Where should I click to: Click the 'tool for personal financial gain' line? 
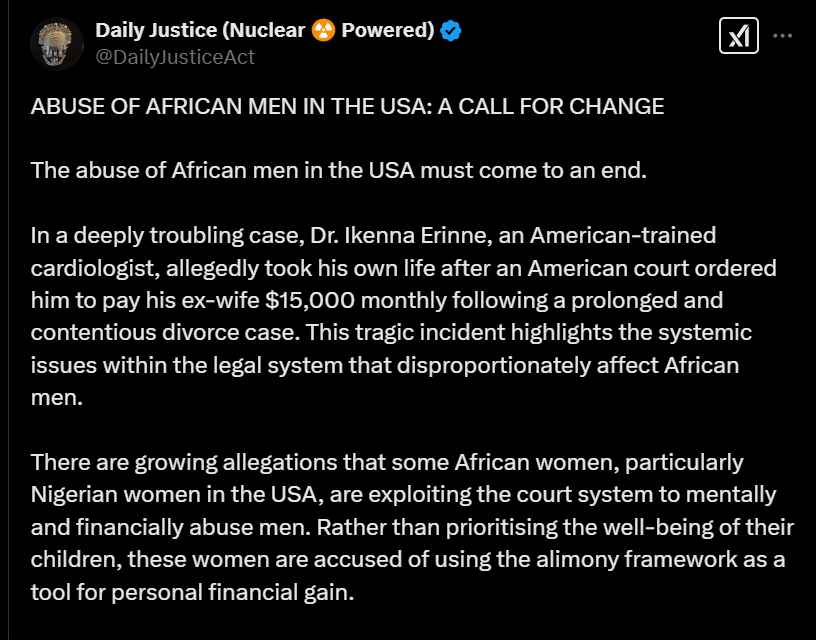(193, 592)
